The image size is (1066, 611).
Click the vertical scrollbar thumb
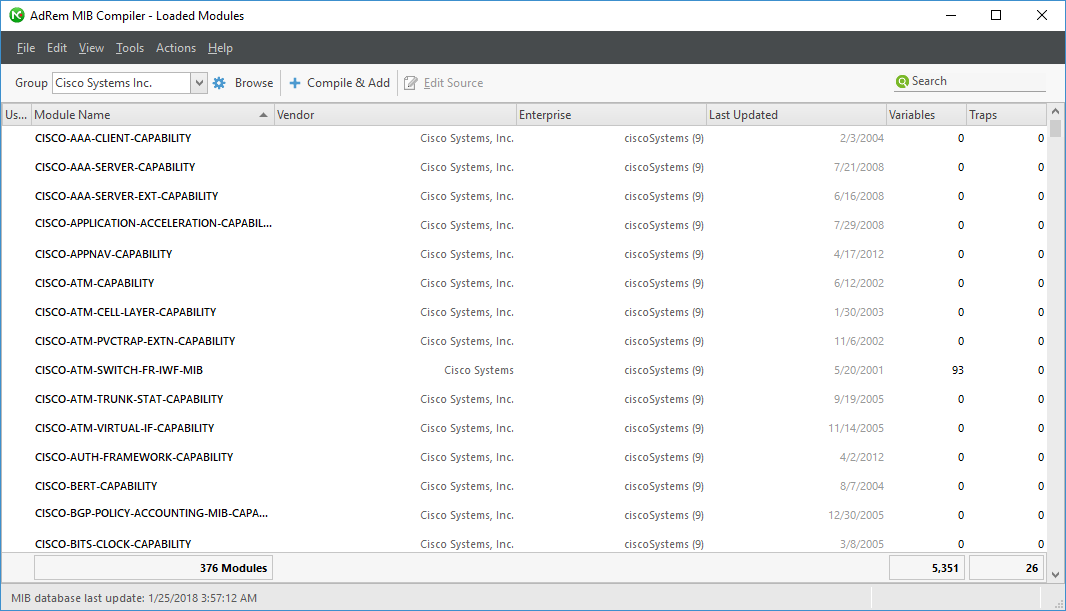point(1055,128)
